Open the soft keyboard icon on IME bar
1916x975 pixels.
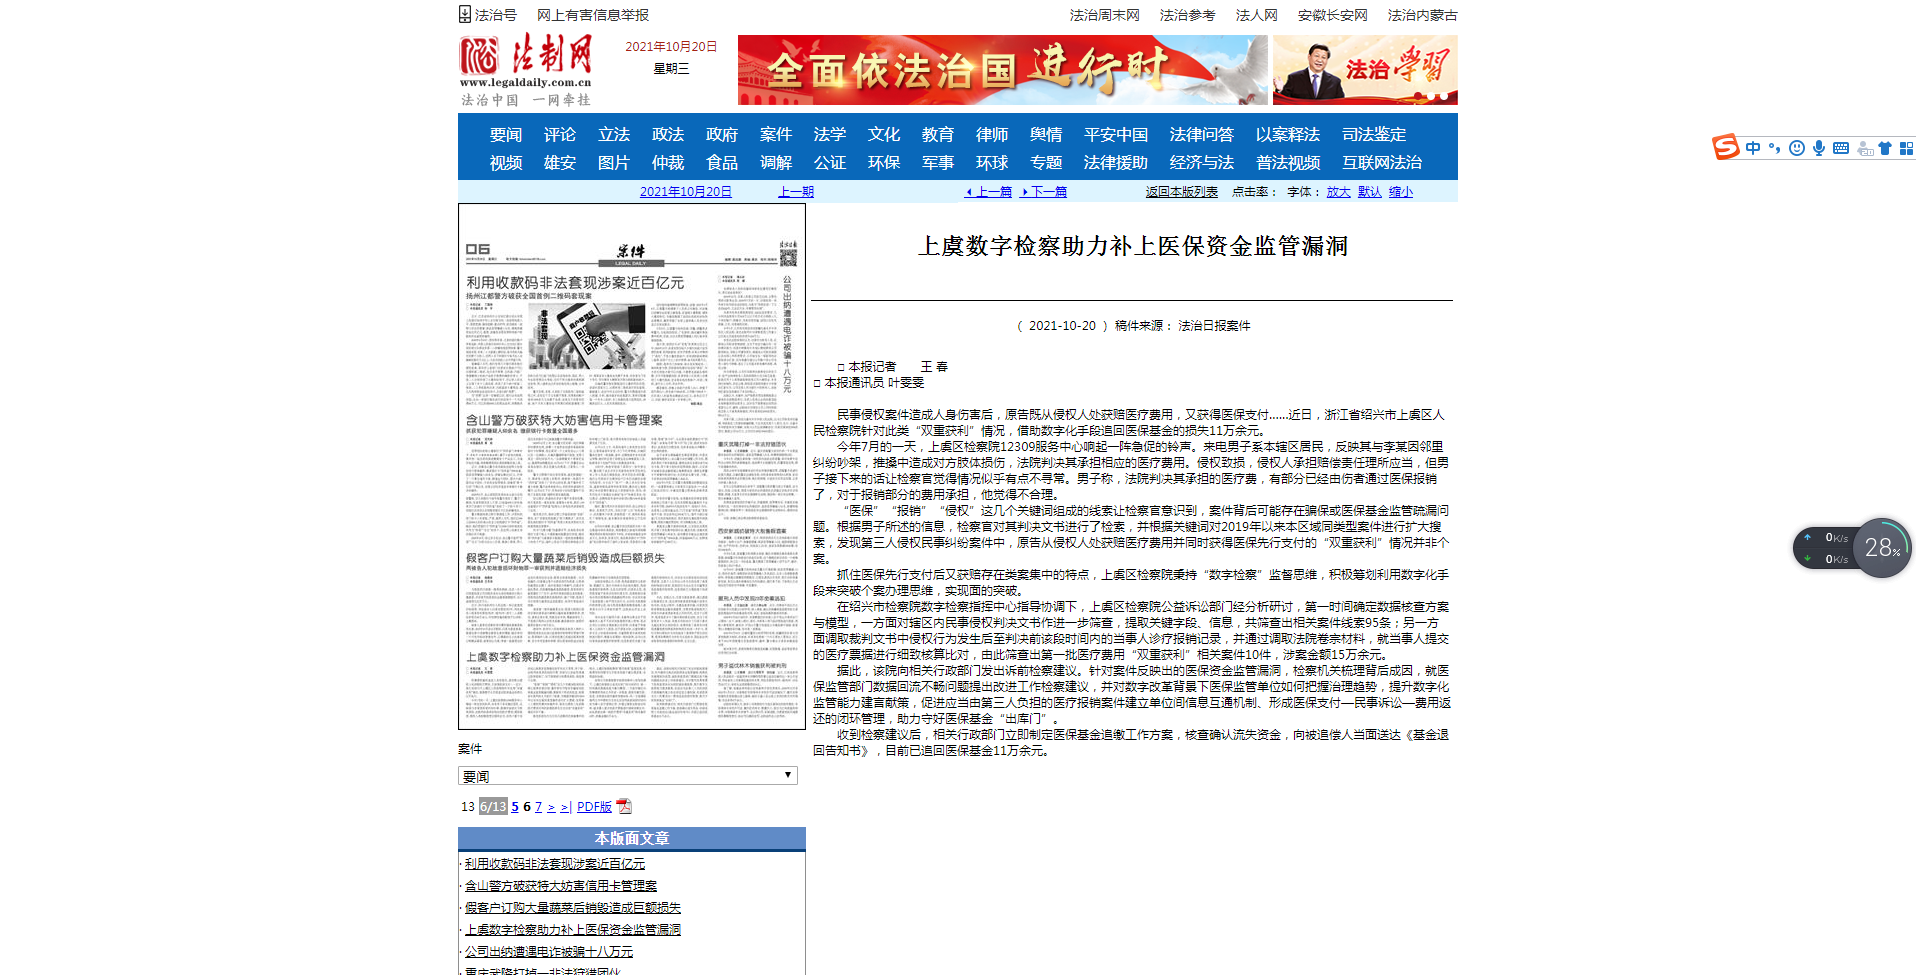(1841, 148)
